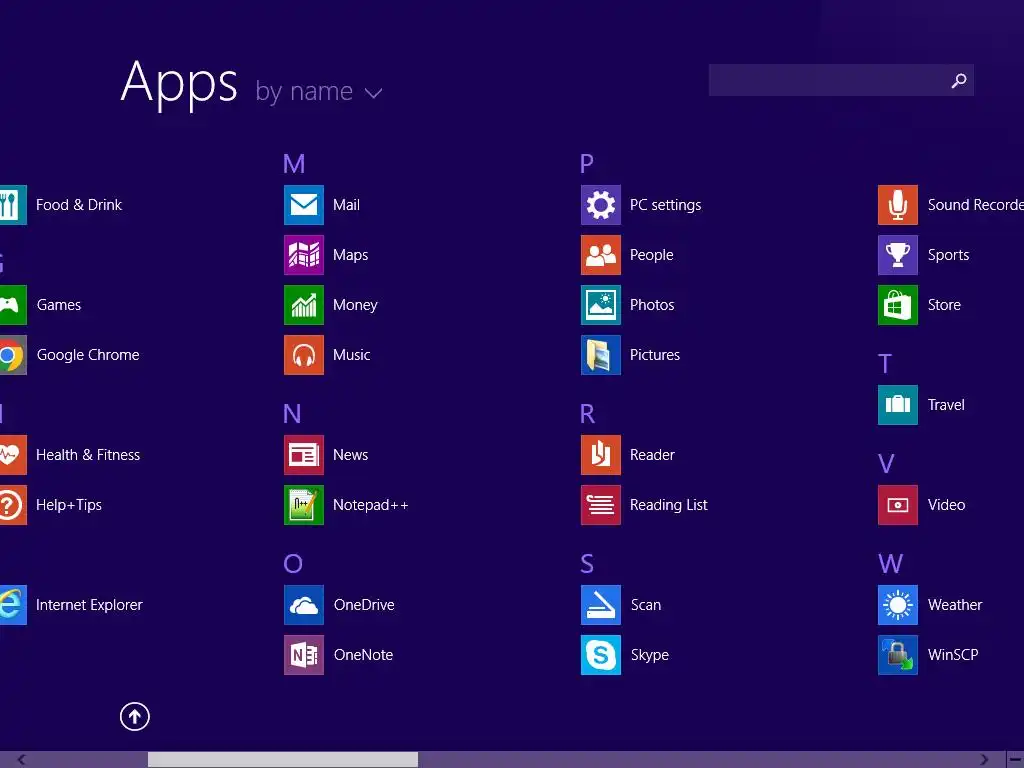The width and height of the screenshot is (1024, 768).
Task: Select the N letter group header
Action: (x=292, y=413)
